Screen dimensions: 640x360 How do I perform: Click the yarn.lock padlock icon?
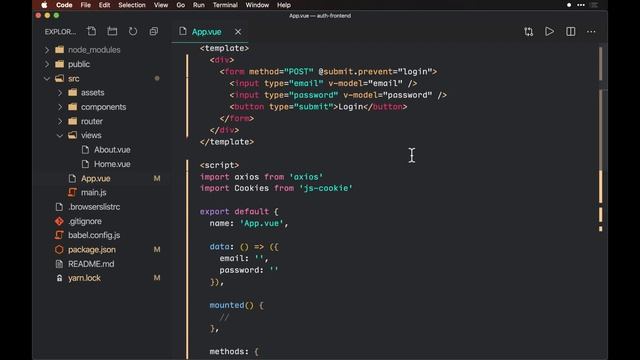[59, 278]
